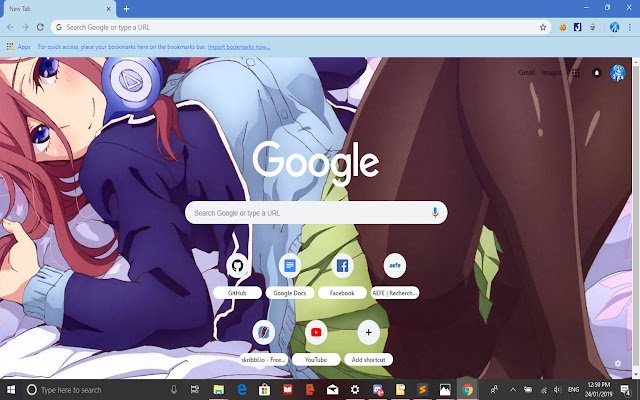
Task: Open the Facebook shortcut
Action: coord(342,276)
